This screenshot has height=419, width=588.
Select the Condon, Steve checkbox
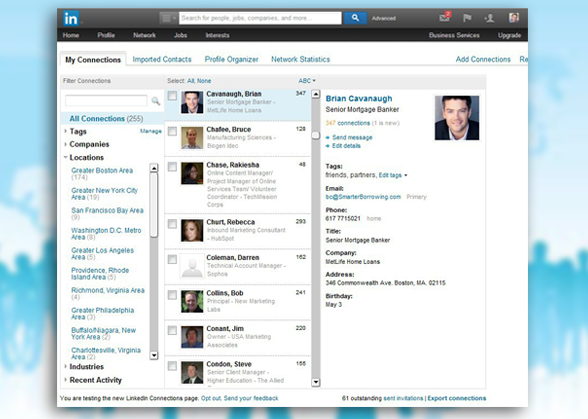pyautogui.click(x=172, y=366)
